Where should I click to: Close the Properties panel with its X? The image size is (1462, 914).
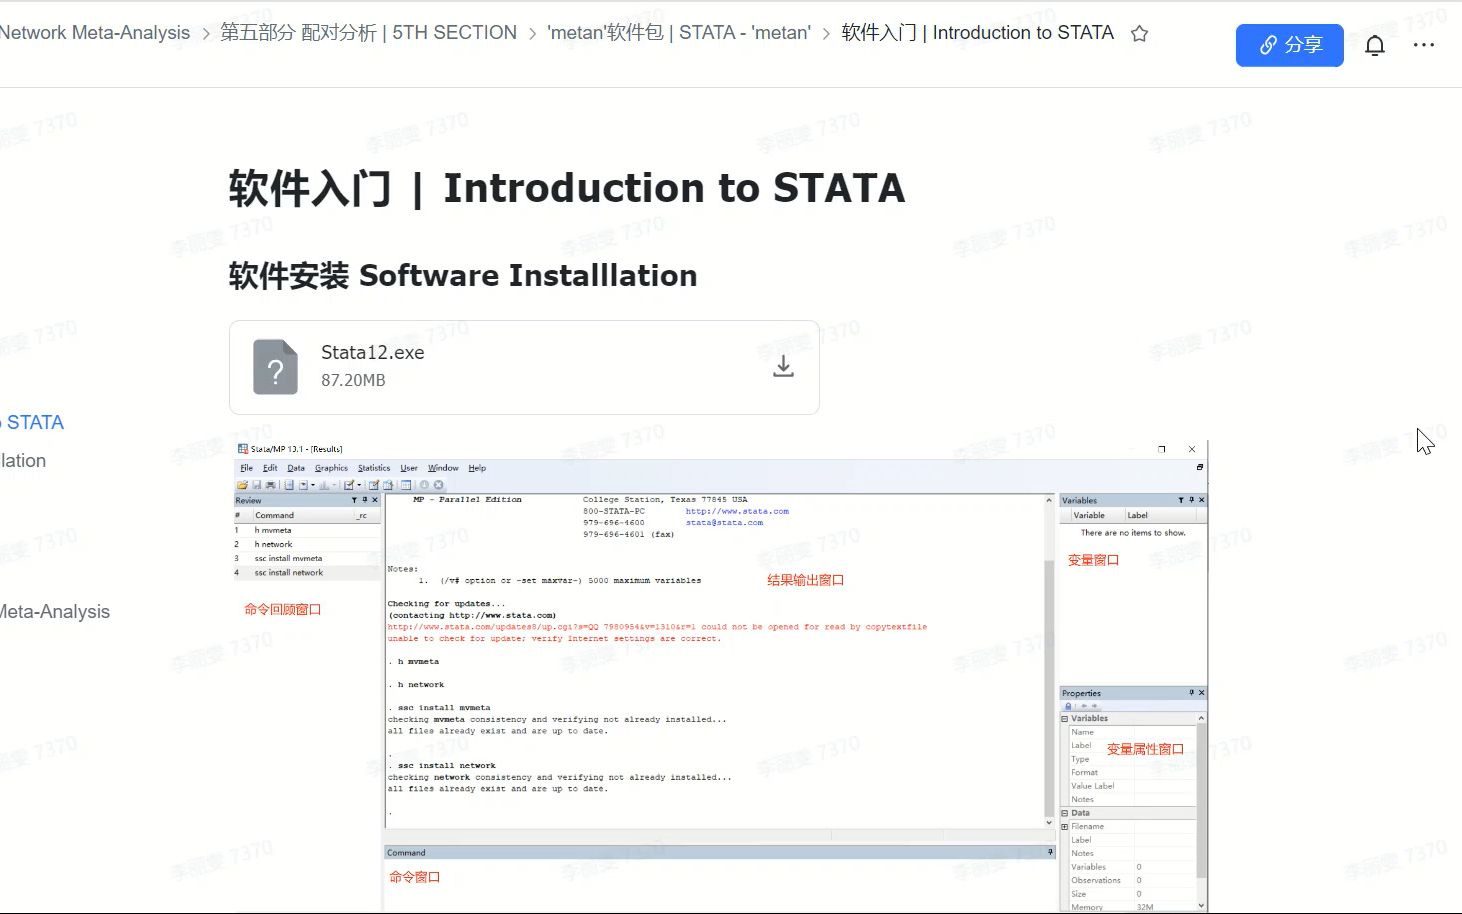1201,692
